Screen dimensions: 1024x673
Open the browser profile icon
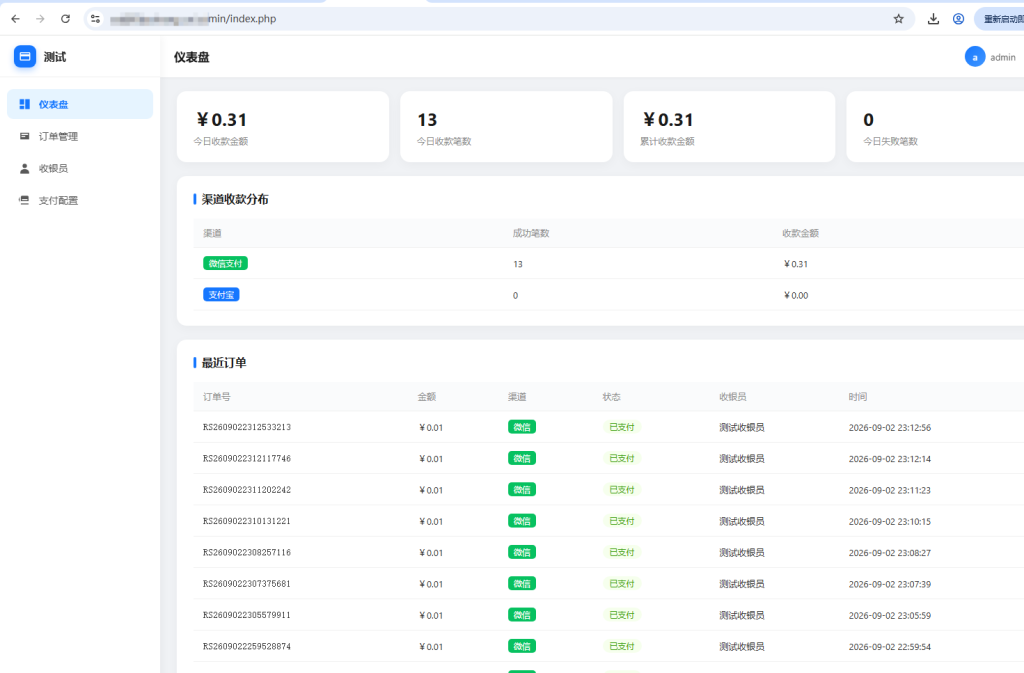pos(958,19)
